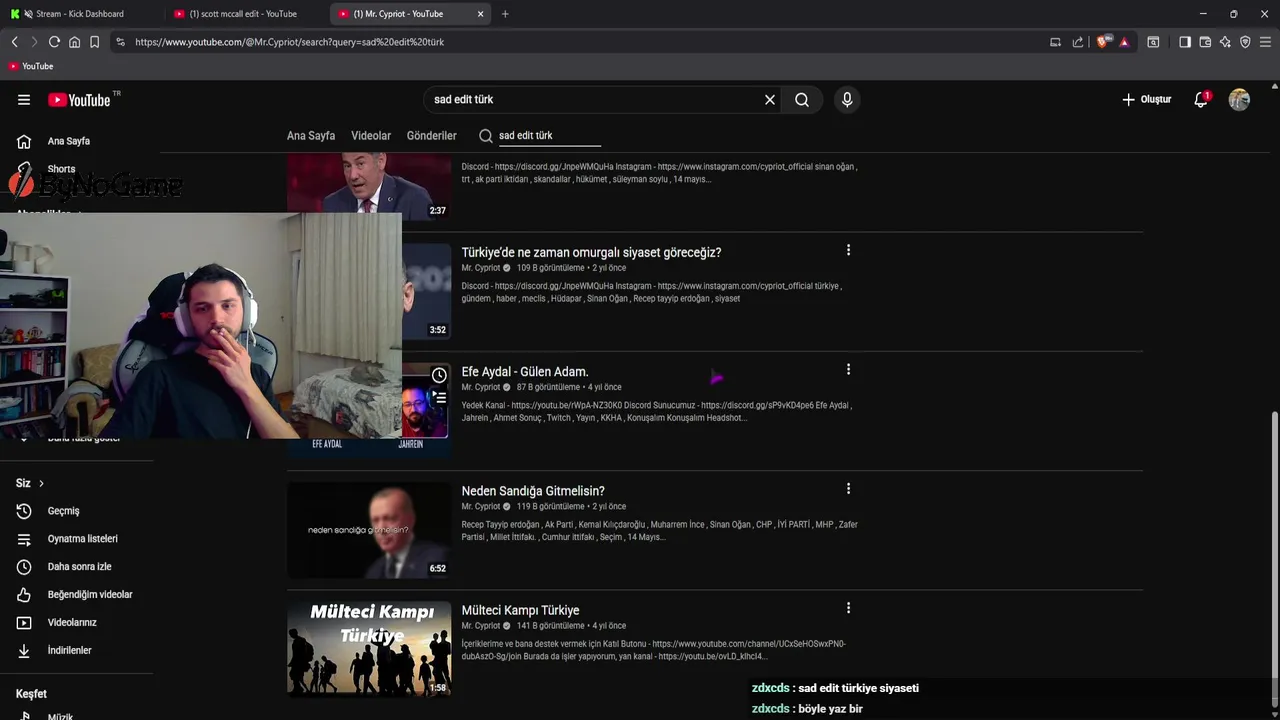
Task: Open the Oluştur create button
Action: click(1147, 100)
